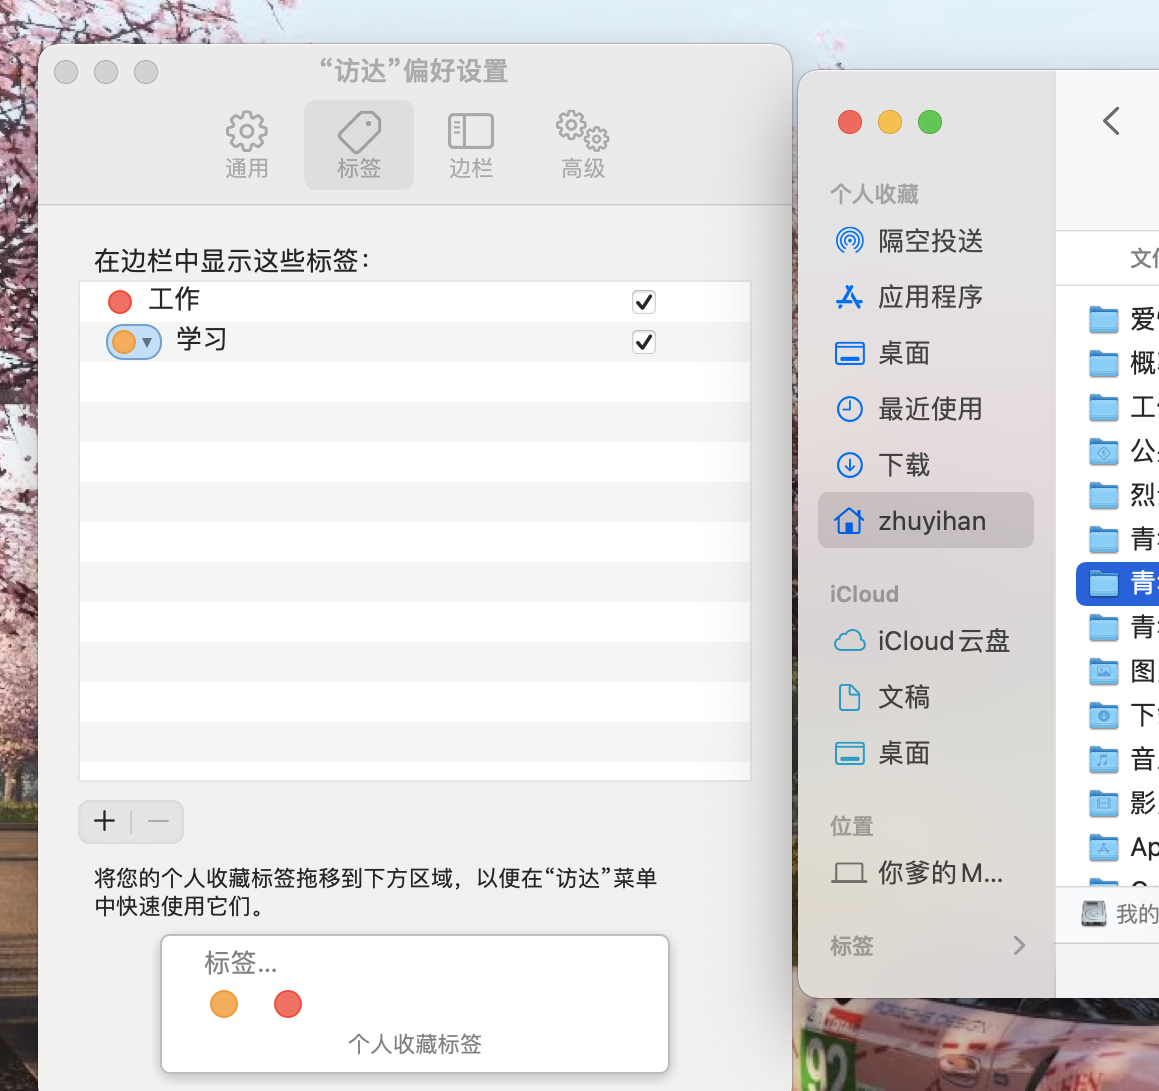Open 下载 downloads icon in sidebar
The height and width of the screenshot is (1091, 1159).
pos(849,465)
